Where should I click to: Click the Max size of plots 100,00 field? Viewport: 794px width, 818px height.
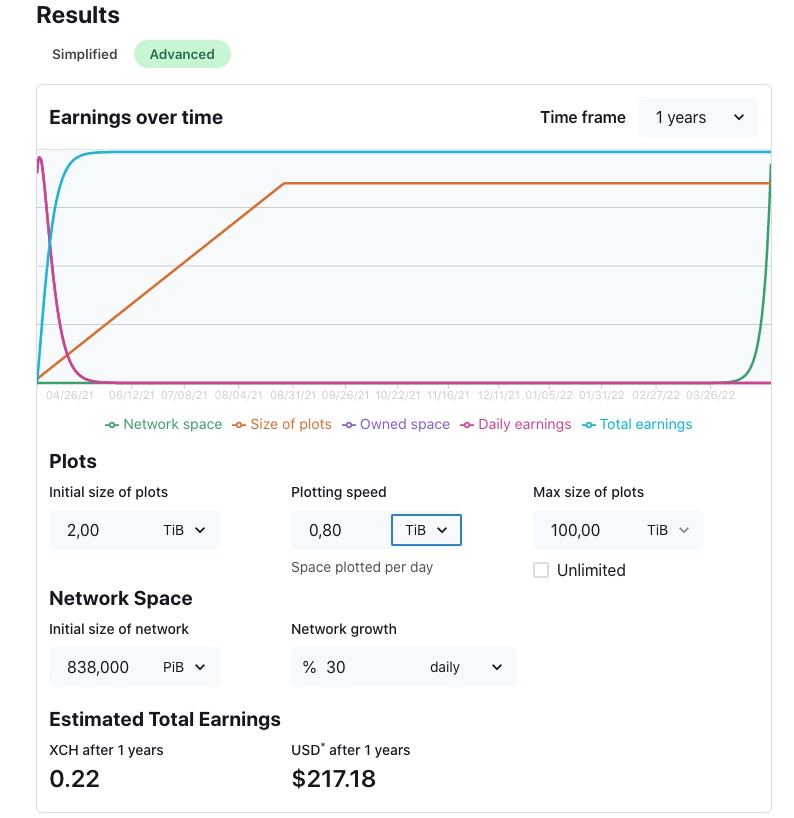click(585, 530)
